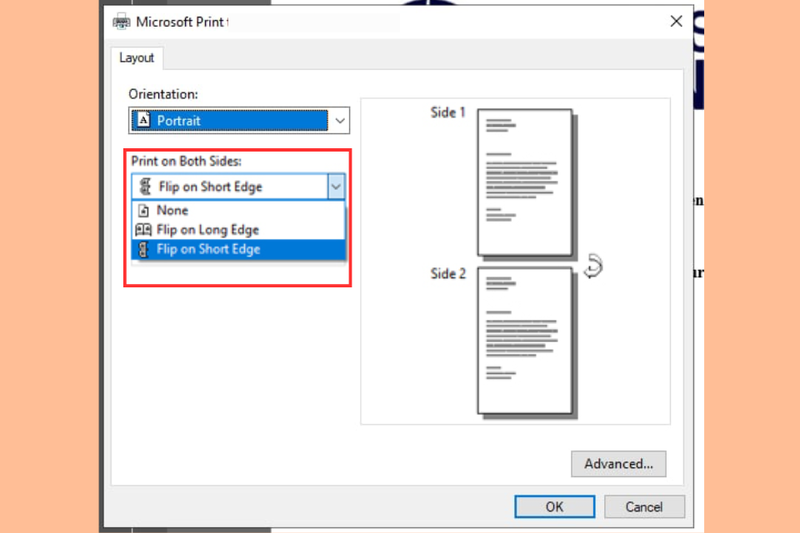Click the Side 1 page preview
The image size is (800, 533).
(x=525, y=182)
